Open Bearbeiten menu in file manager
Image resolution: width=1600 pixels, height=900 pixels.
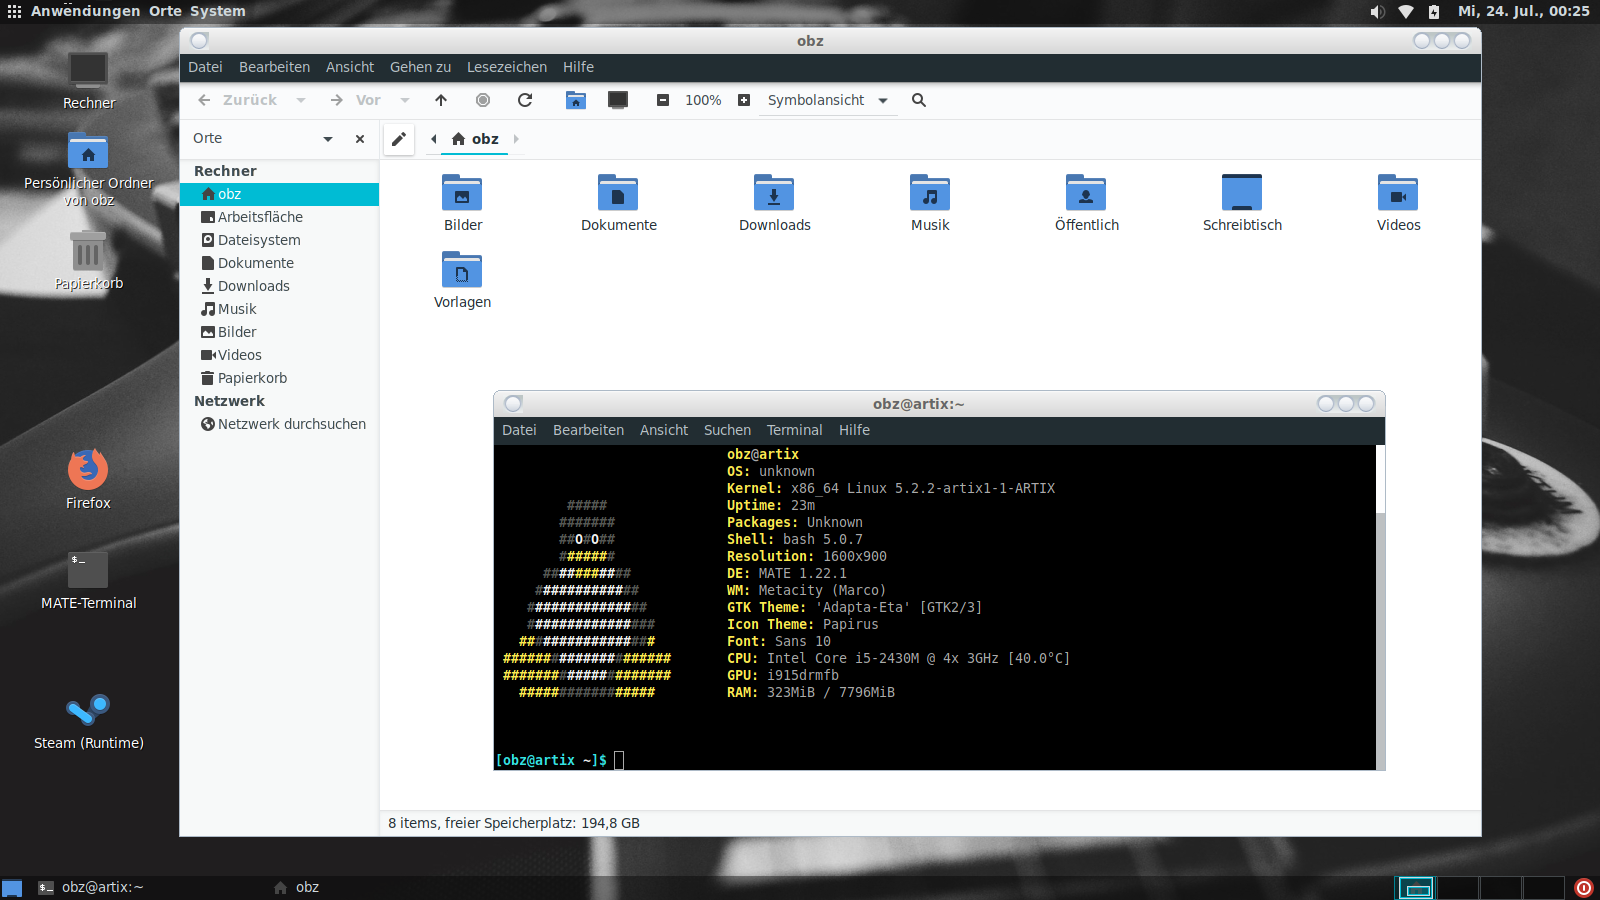pyautogui.click(x=274, y=67)
